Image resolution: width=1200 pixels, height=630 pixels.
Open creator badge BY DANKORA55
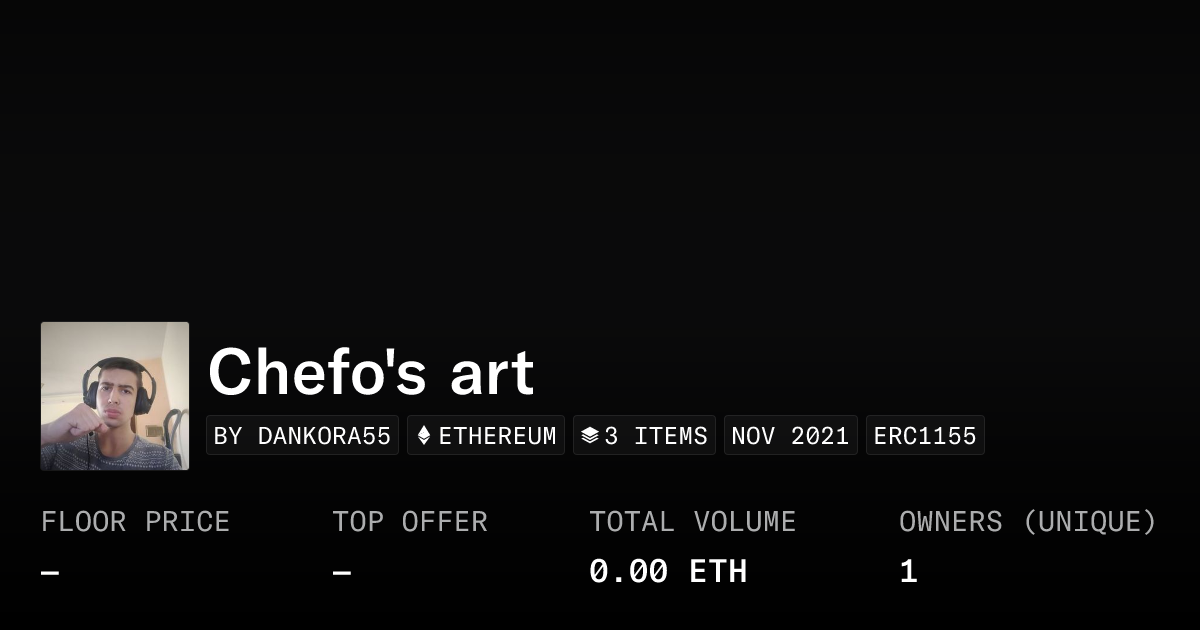(x=302, y=436)
